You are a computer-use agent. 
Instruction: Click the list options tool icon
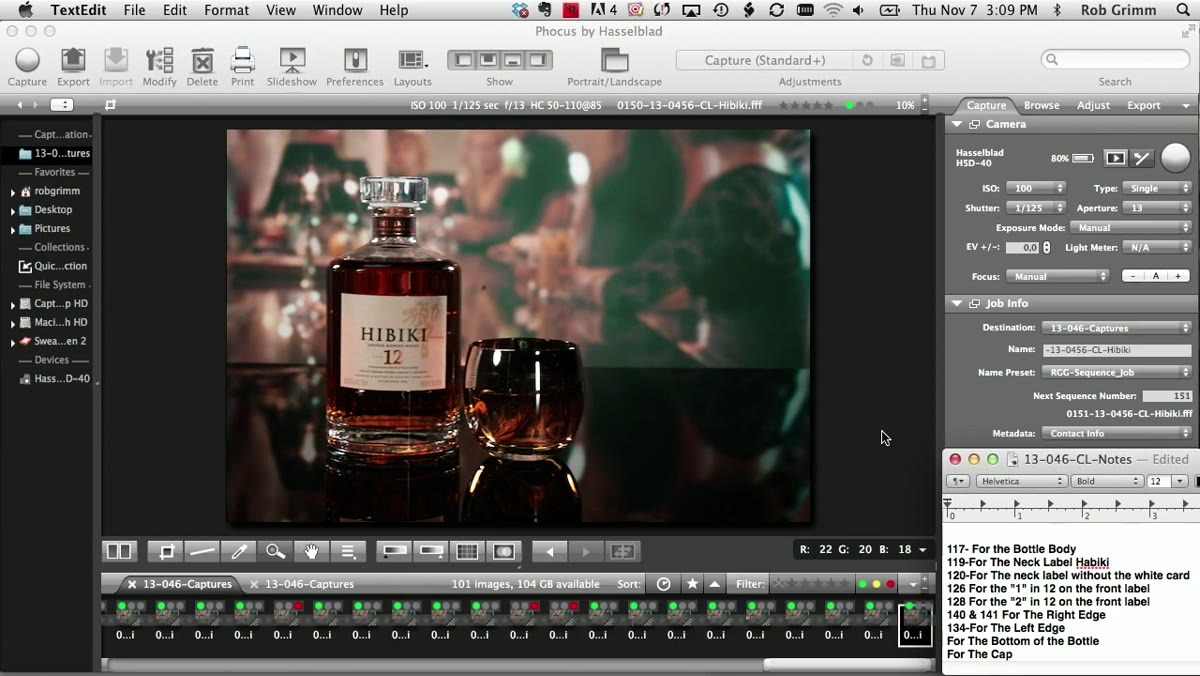click(x=348, y=551)
